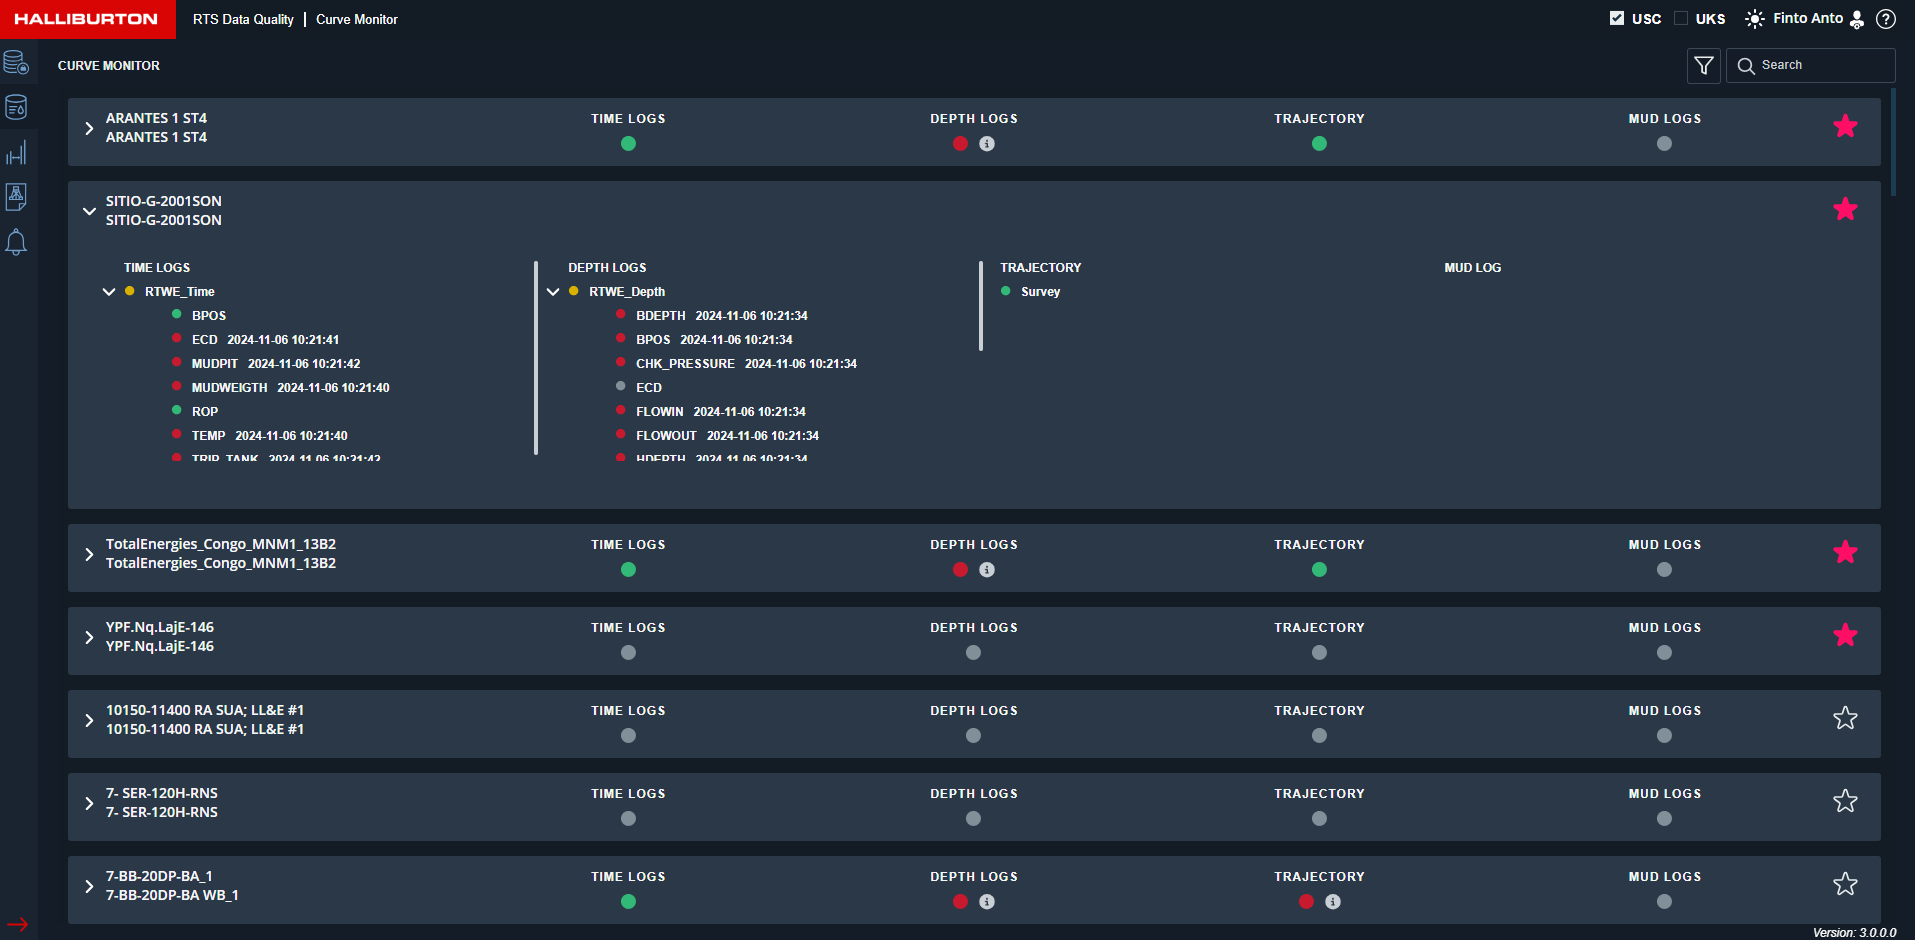Click 7-BB-20DP-BA_1 time logs green status
The height and width of the screenshot is (940, 1915).
coord(628,902)
